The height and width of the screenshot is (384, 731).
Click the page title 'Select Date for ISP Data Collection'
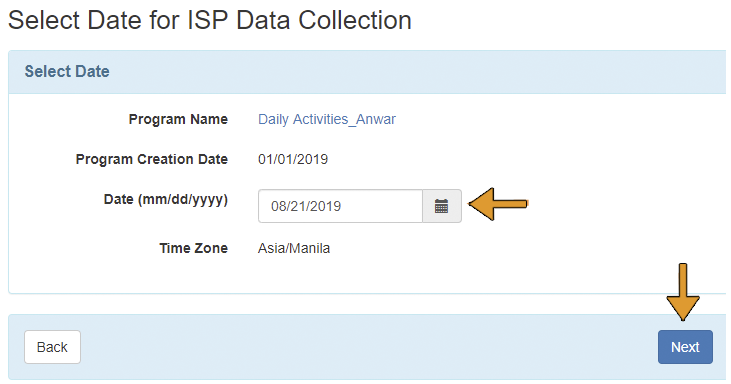[210, 21]
